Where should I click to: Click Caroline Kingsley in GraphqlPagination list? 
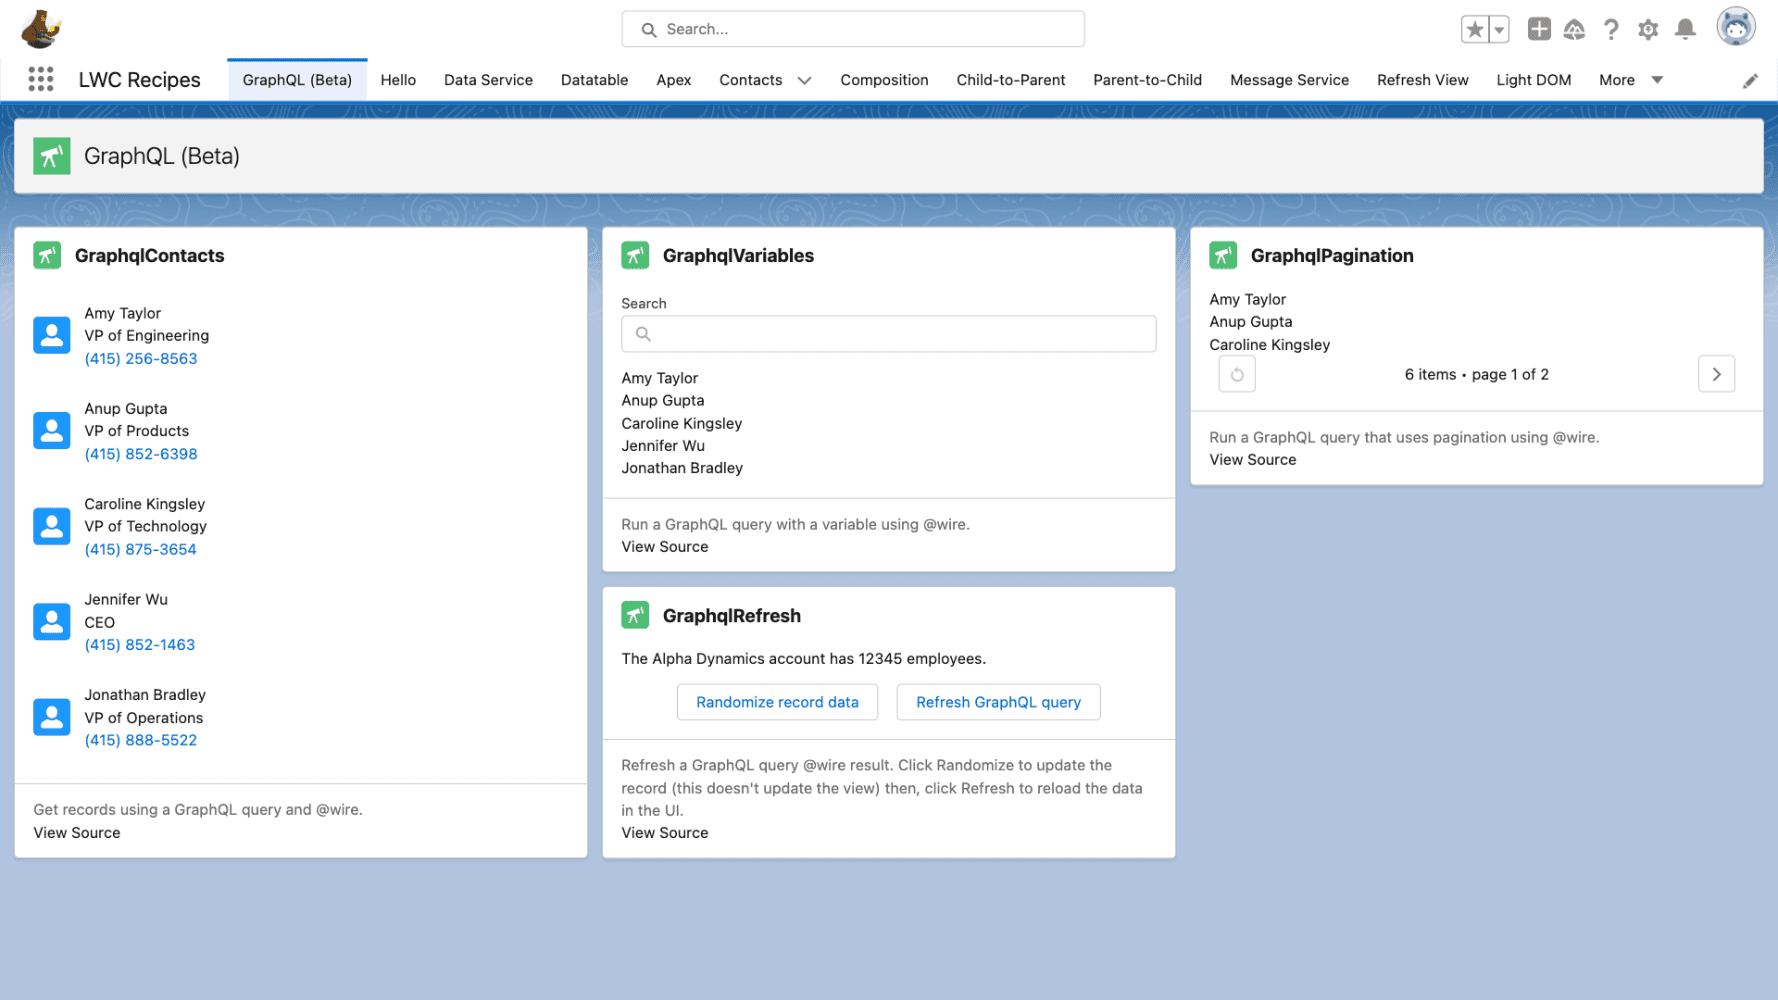(1270, 344)
